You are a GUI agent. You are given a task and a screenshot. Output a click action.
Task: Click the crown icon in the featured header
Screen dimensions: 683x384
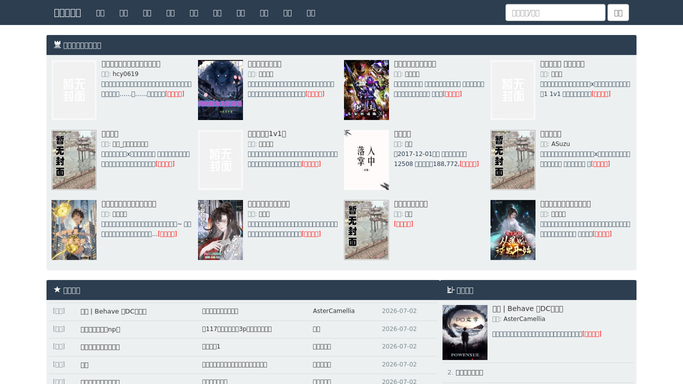tap(57, 45)
